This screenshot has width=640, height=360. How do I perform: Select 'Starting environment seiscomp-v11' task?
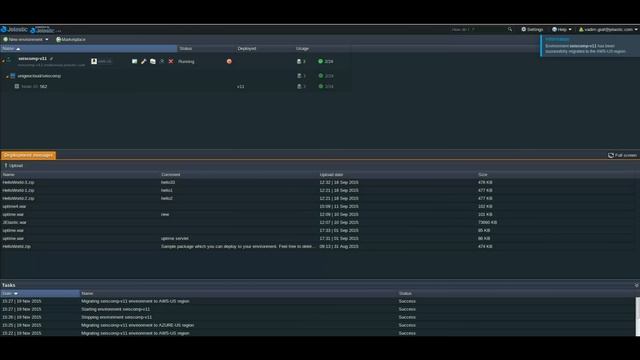[x=318, y=309]
